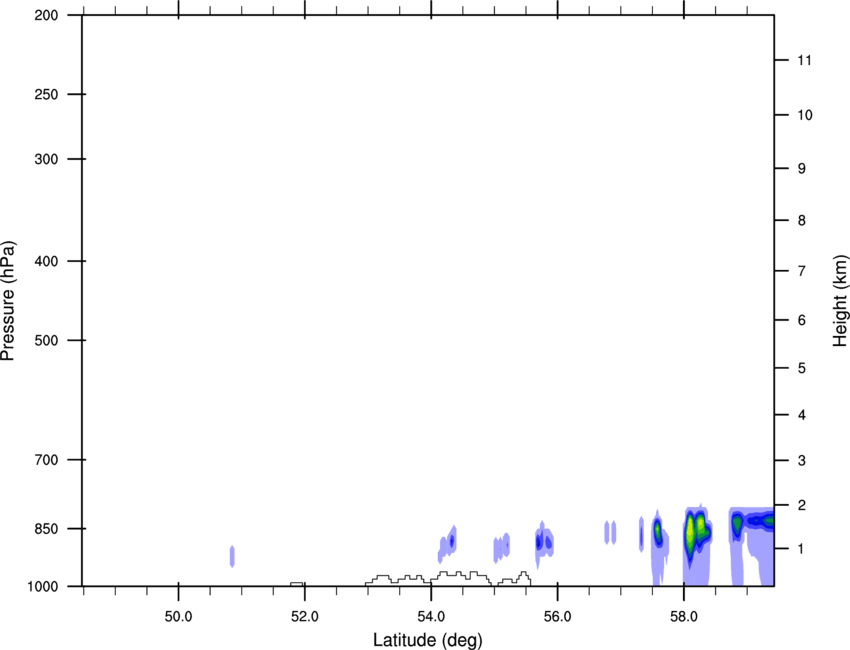850x650 pixels.
Task: Pick the 9 km height label
Action: [802, 169]
